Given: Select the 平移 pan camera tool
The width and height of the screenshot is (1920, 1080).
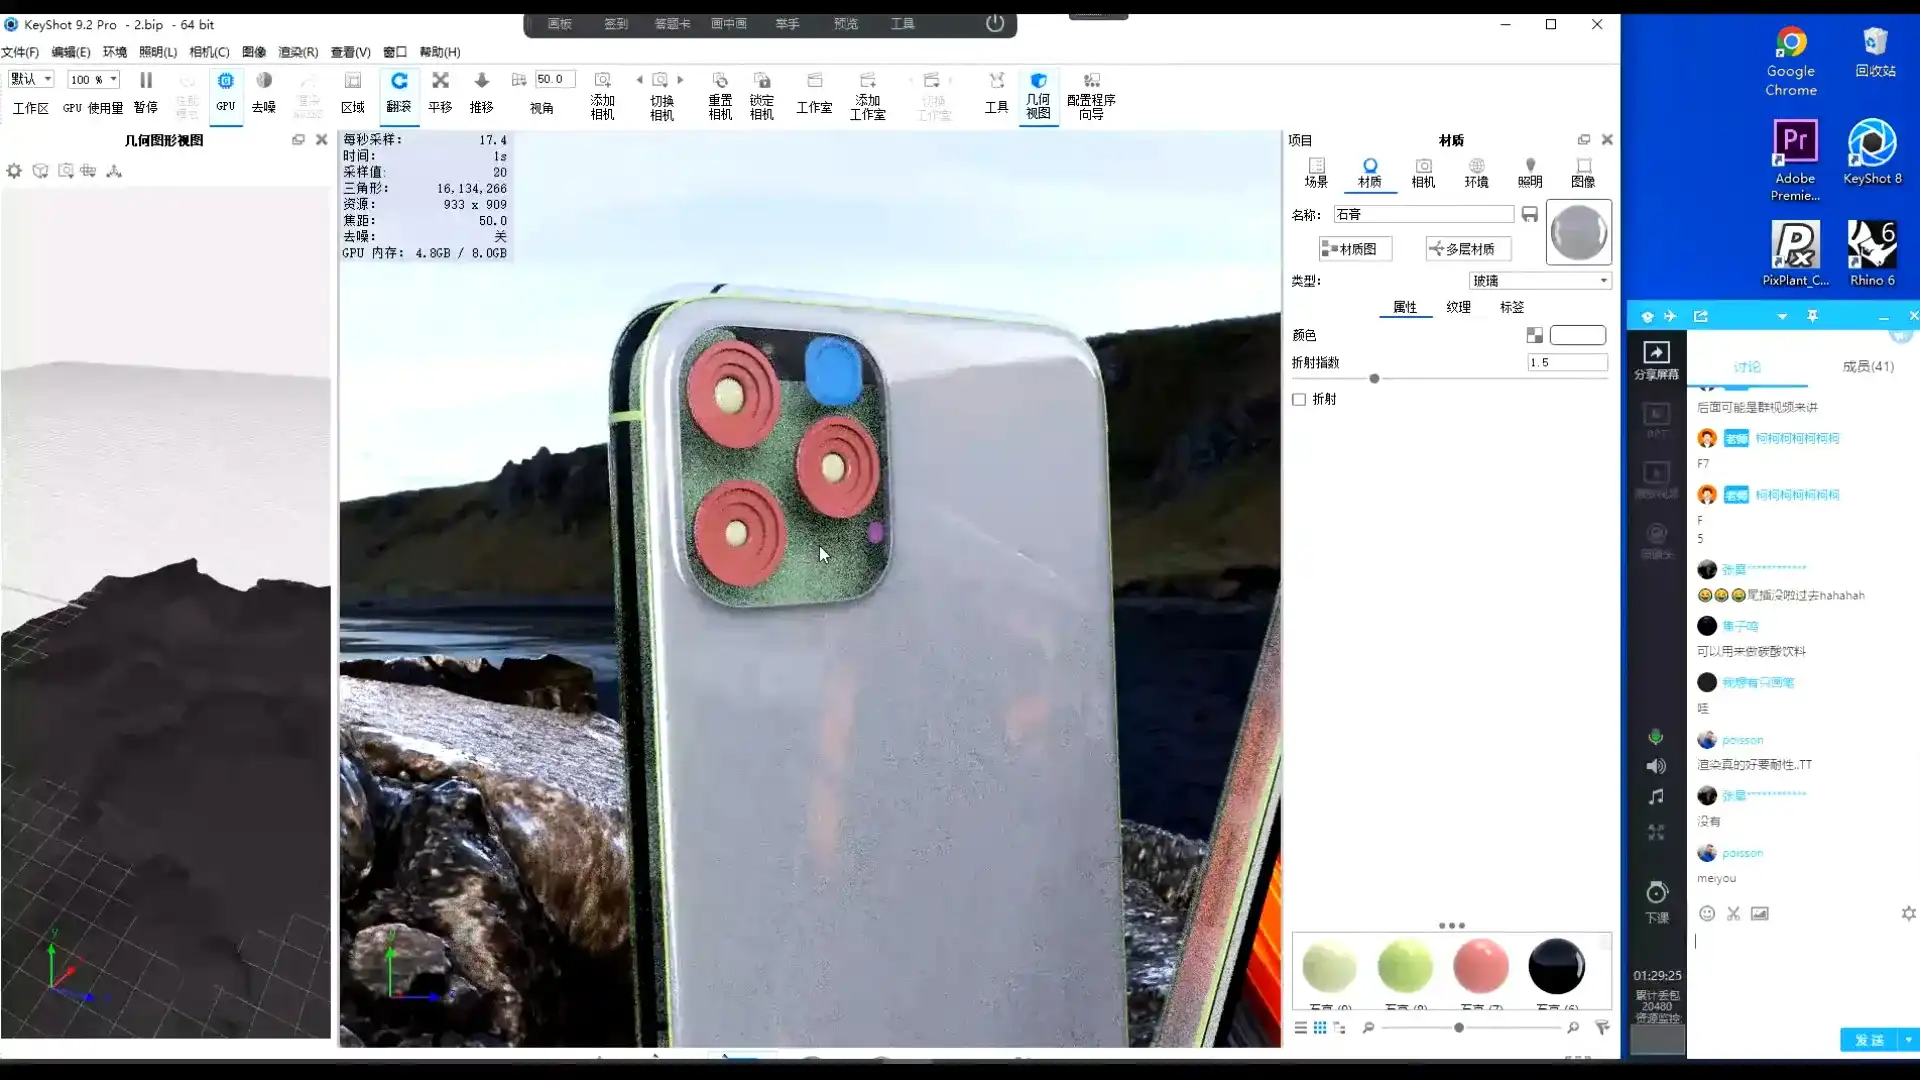Looking at the screenshot, I should tap(440, 81).
